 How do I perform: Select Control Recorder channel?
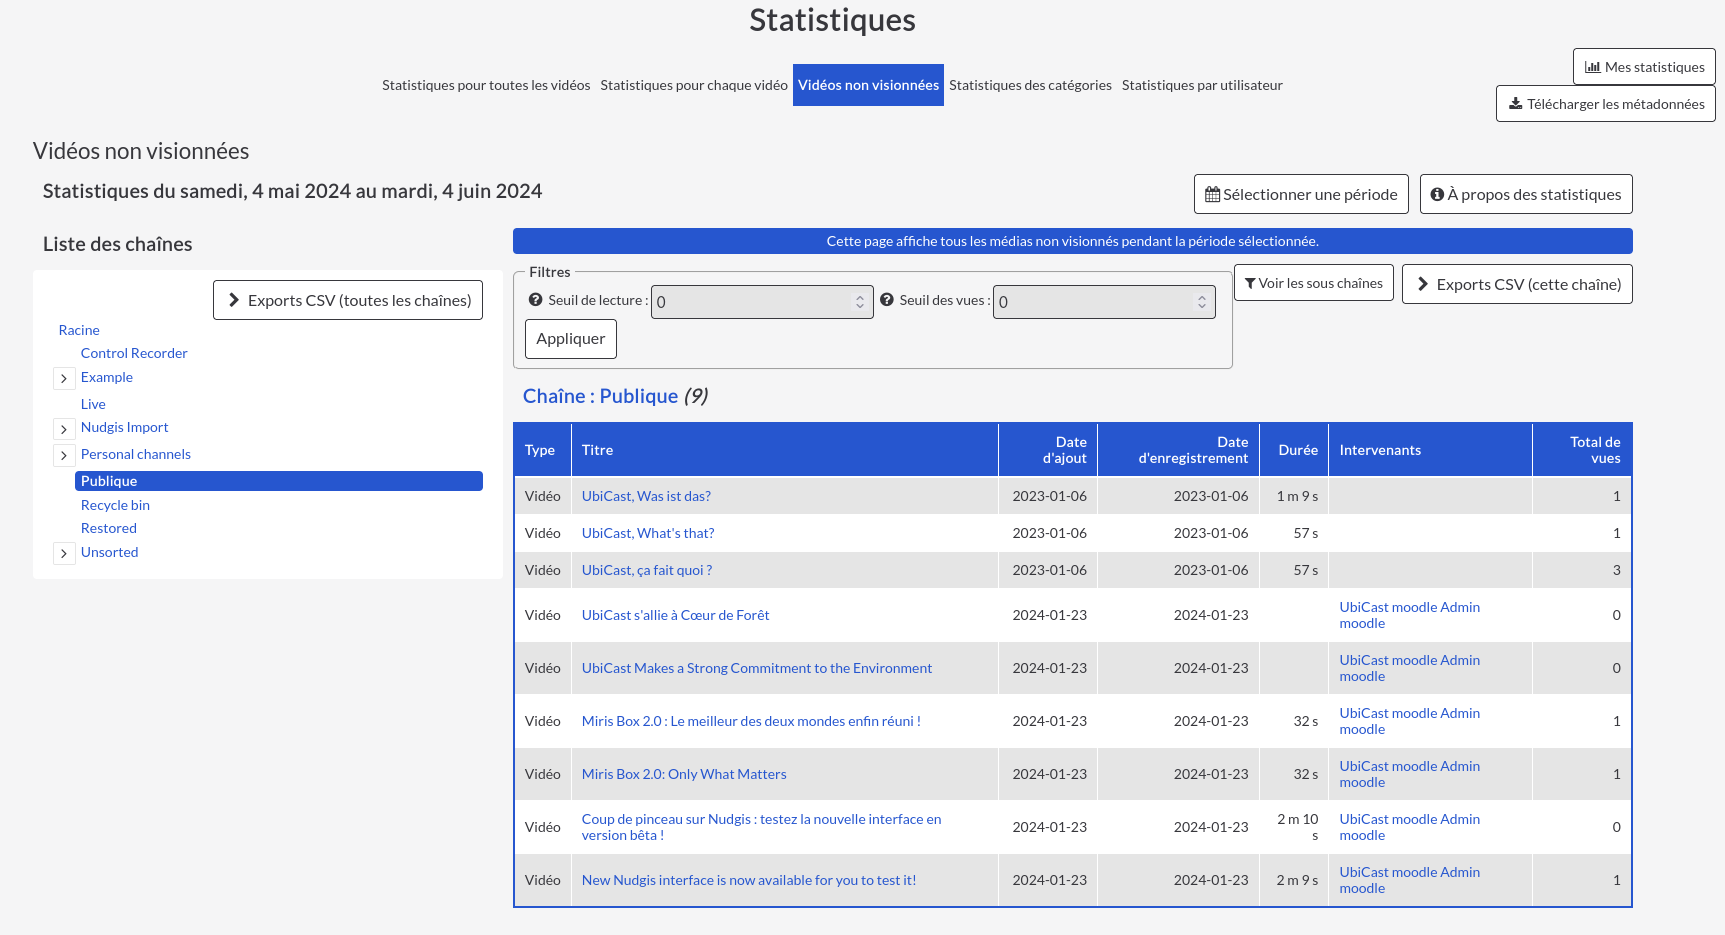pyautogui.click(x=134, y=353)
